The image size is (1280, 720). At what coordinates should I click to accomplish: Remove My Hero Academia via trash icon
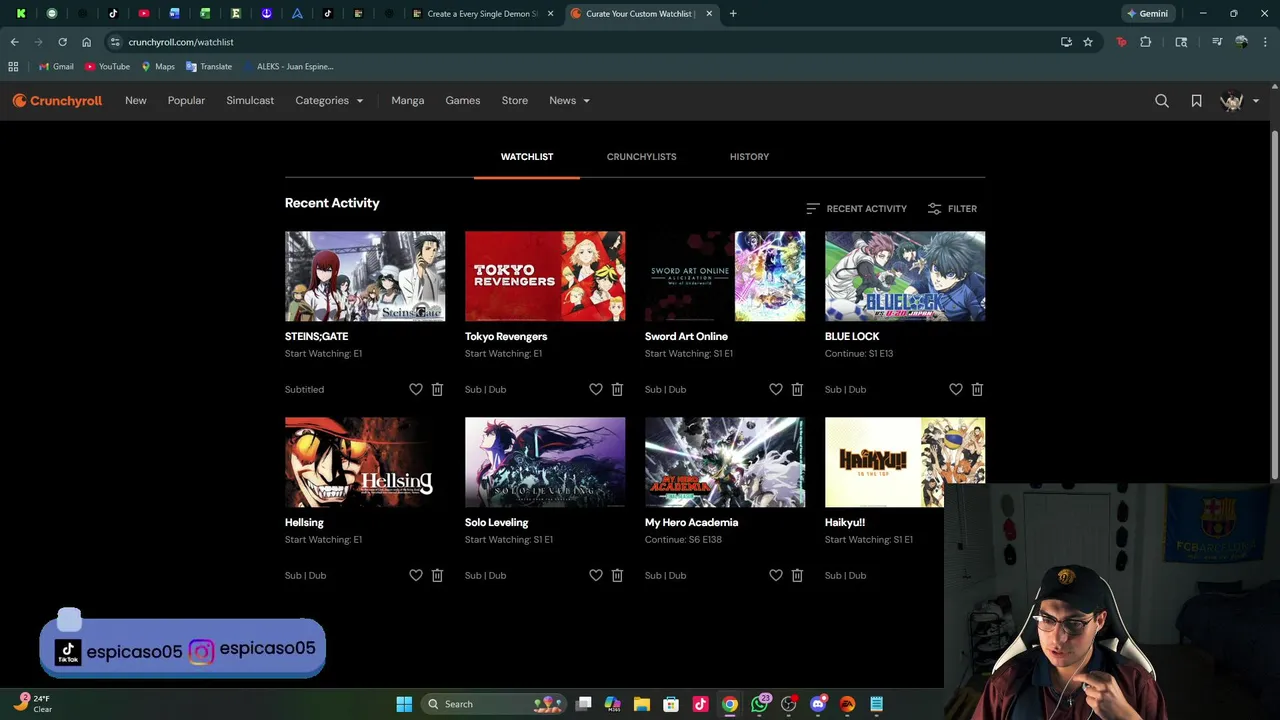click(x=797, y=575)
